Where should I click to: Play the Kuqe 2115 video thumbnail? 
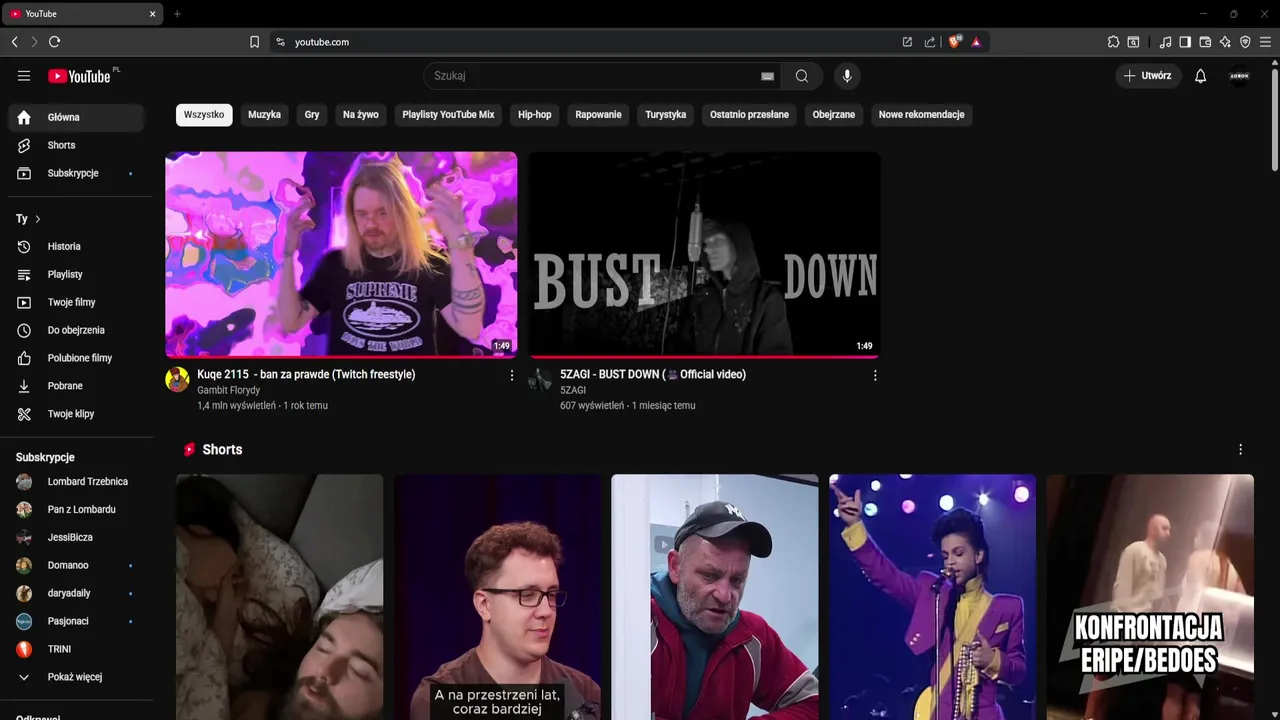341,254
